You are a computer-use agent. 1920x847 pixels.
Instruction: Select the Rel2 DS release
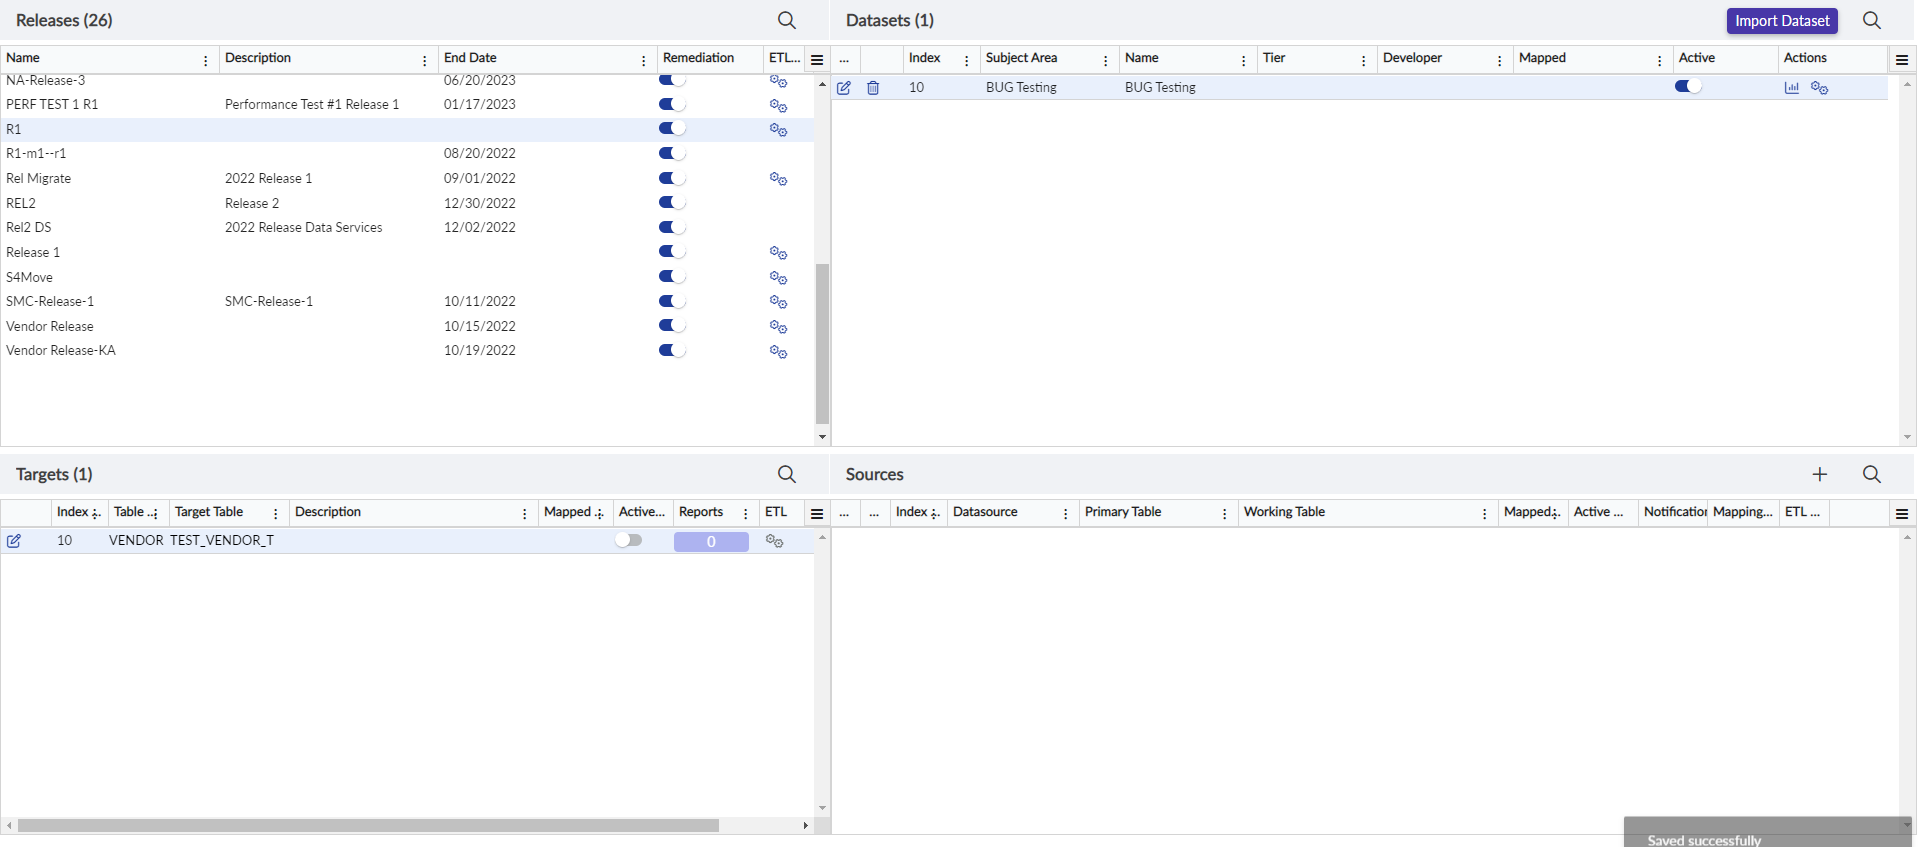coord(407,228)
